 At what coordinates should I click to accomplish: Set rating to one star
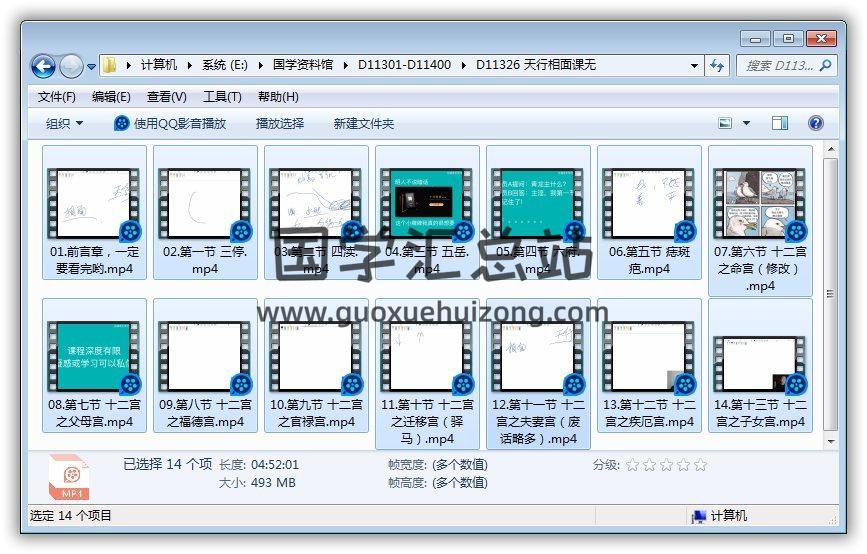coord(632,465)
